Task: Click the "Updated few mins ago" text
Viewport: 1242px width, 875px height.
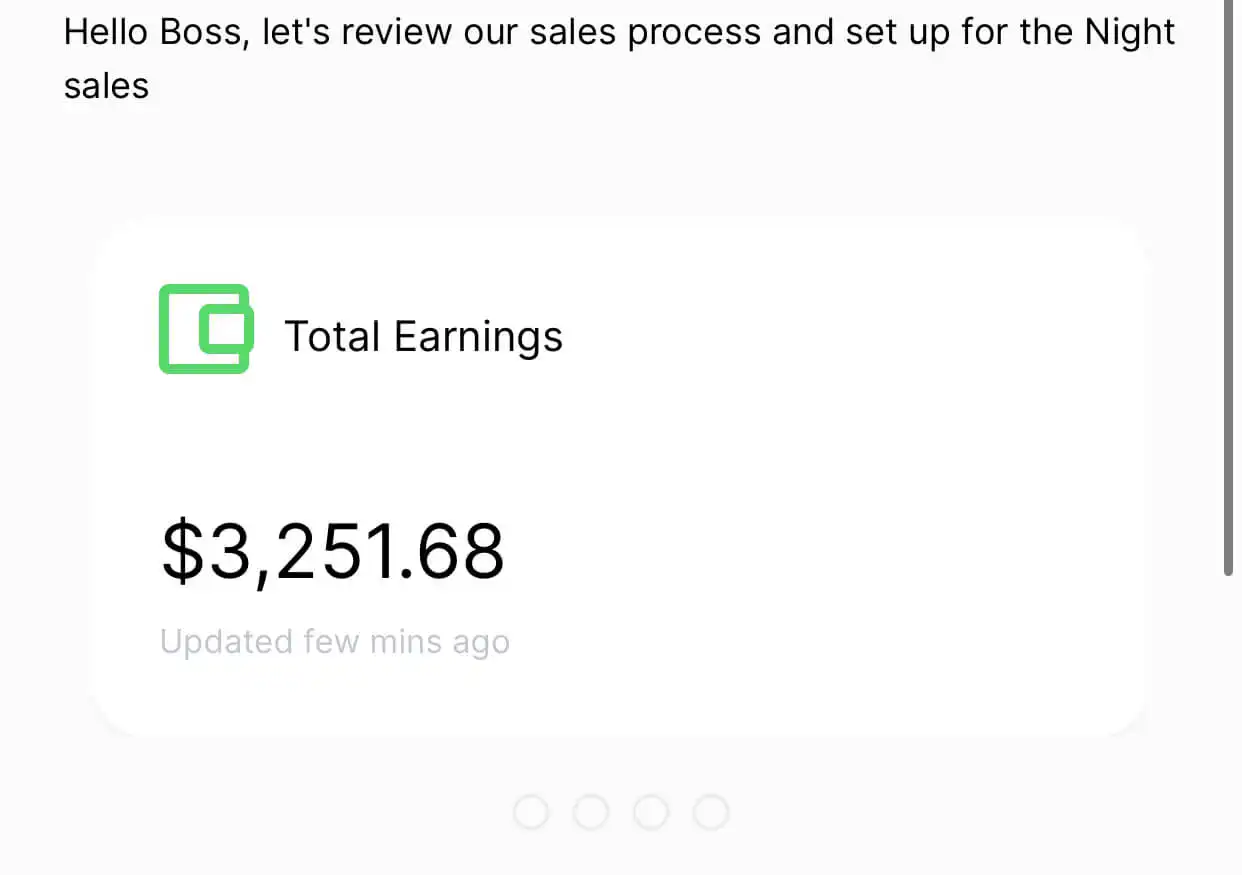Action: coord(335,642)
